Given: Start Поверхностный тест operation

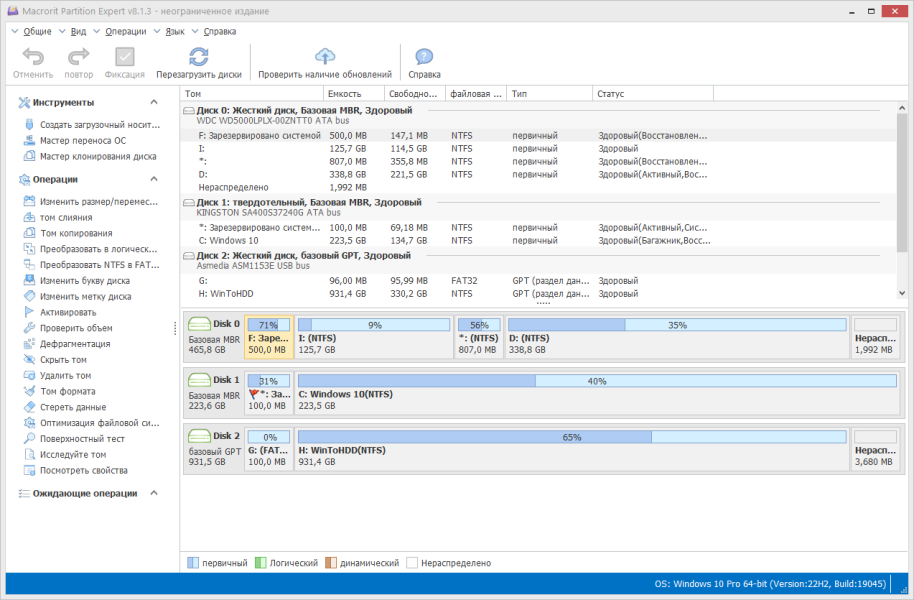Looking at the screenshot, I should pos(82,438).
